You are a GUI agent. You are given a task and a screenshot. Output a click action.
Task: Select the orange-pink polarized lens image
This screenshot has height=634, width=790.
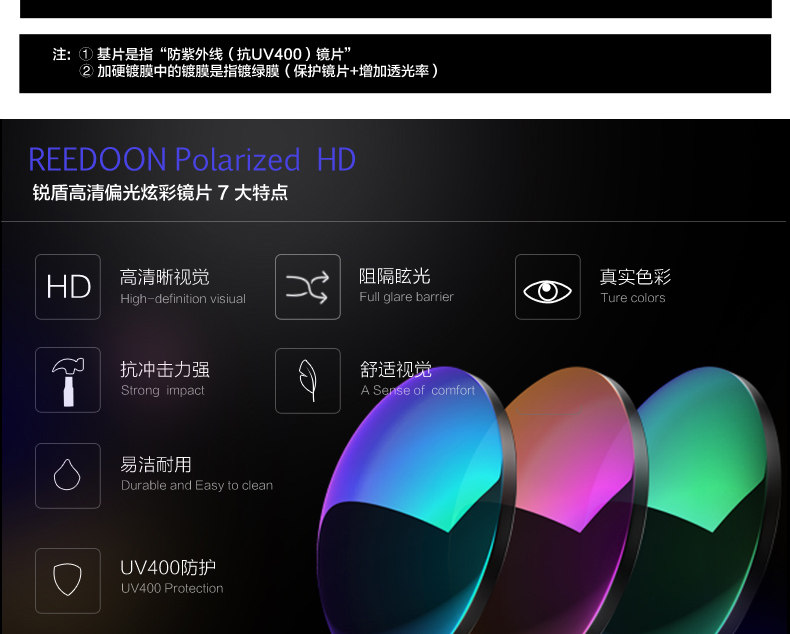579,499
